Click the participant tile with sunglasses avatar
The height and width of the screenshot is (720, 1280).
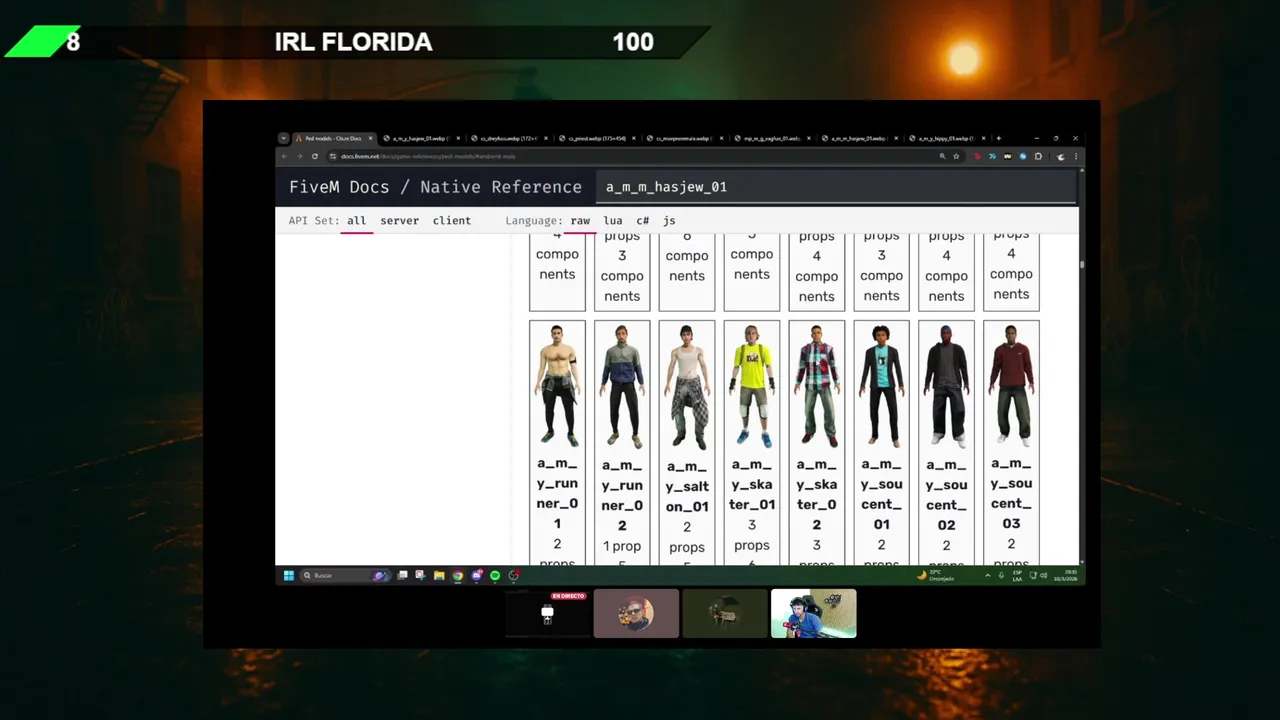pos(636,613)
